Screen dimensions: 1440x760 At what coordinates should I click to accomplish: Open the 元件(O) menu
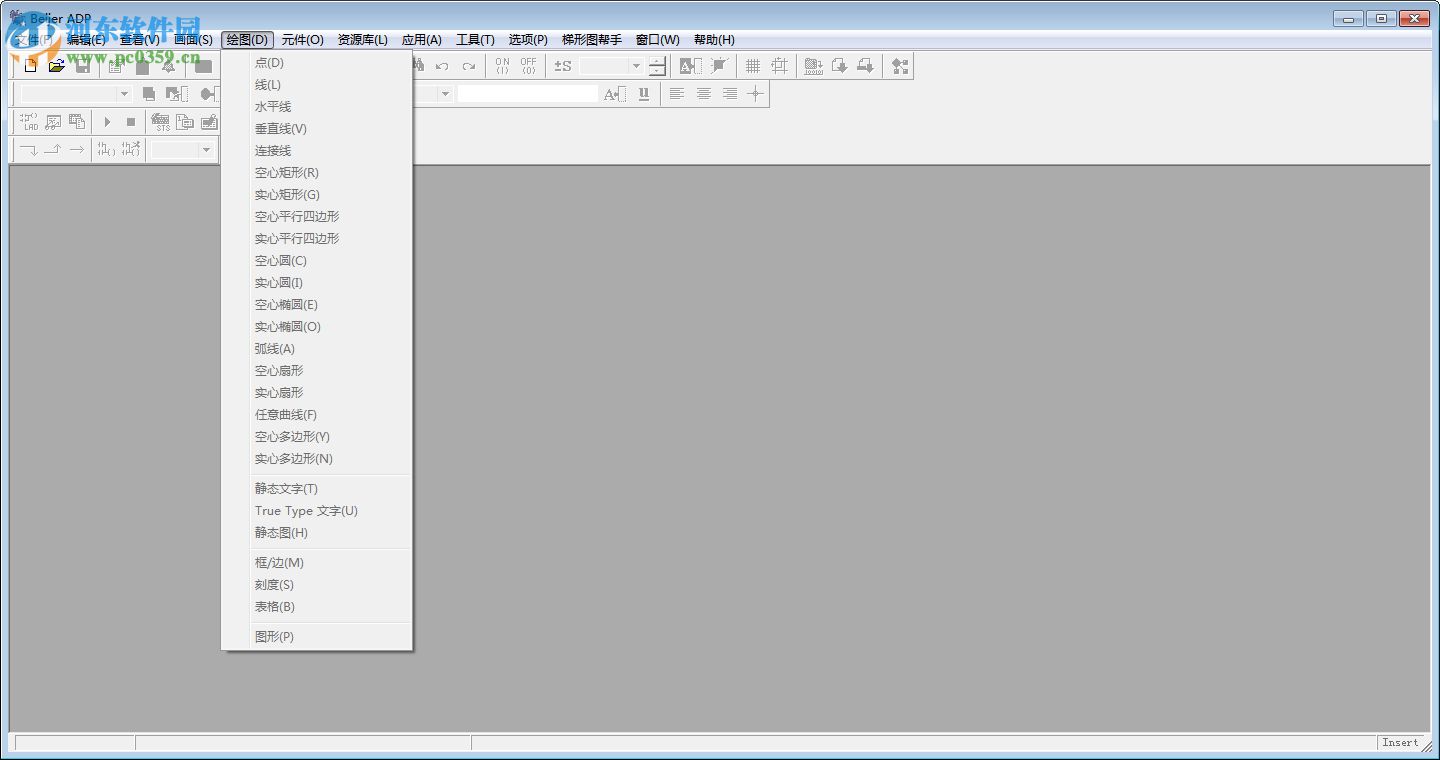click(x=303, y=40)
